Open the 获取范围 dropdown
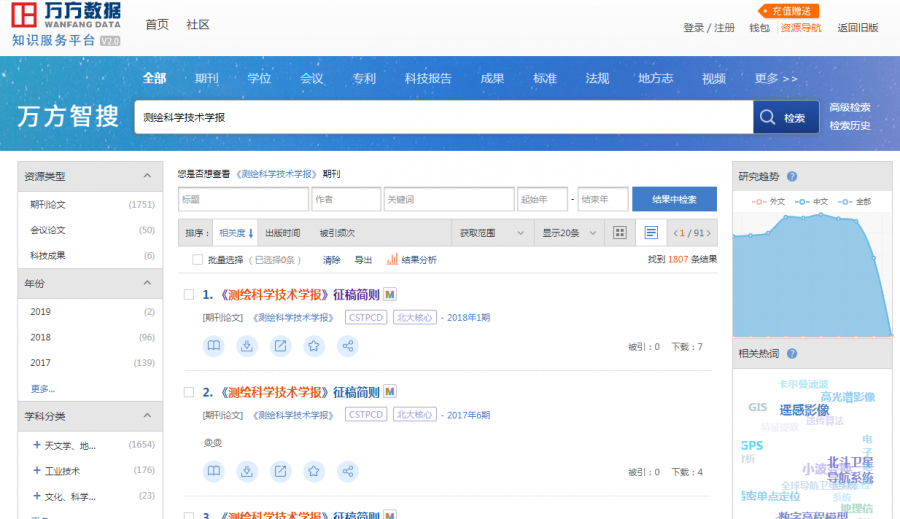Viewport: 900px width, 519px height. (x=491, y=233)
